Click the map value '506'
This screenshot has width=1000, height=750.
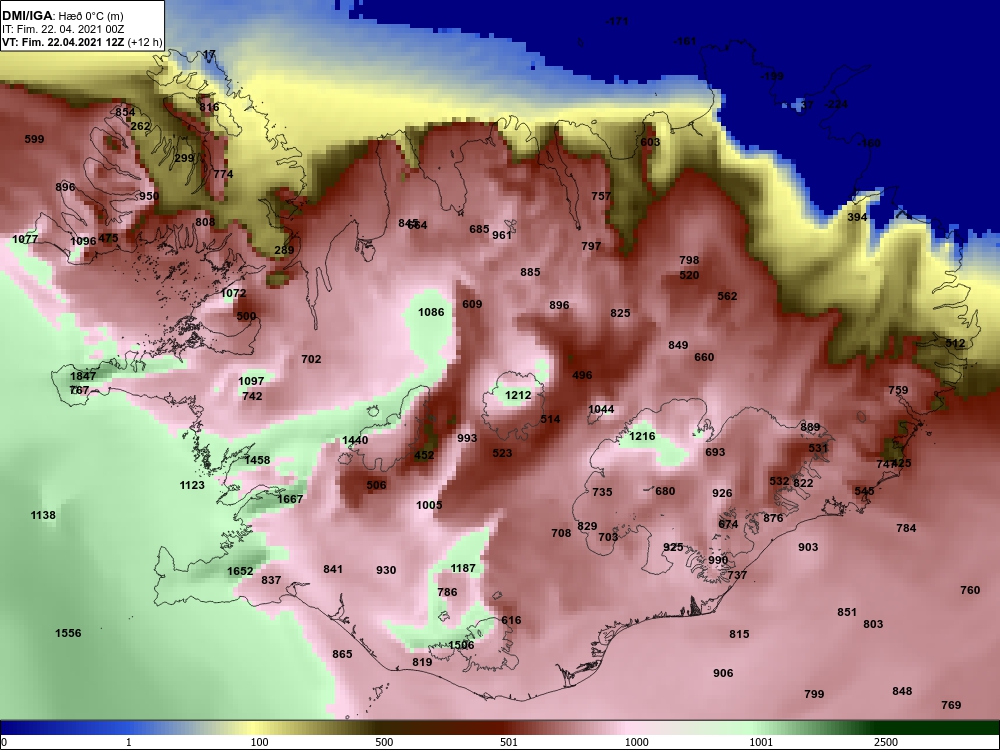[376, 485]
